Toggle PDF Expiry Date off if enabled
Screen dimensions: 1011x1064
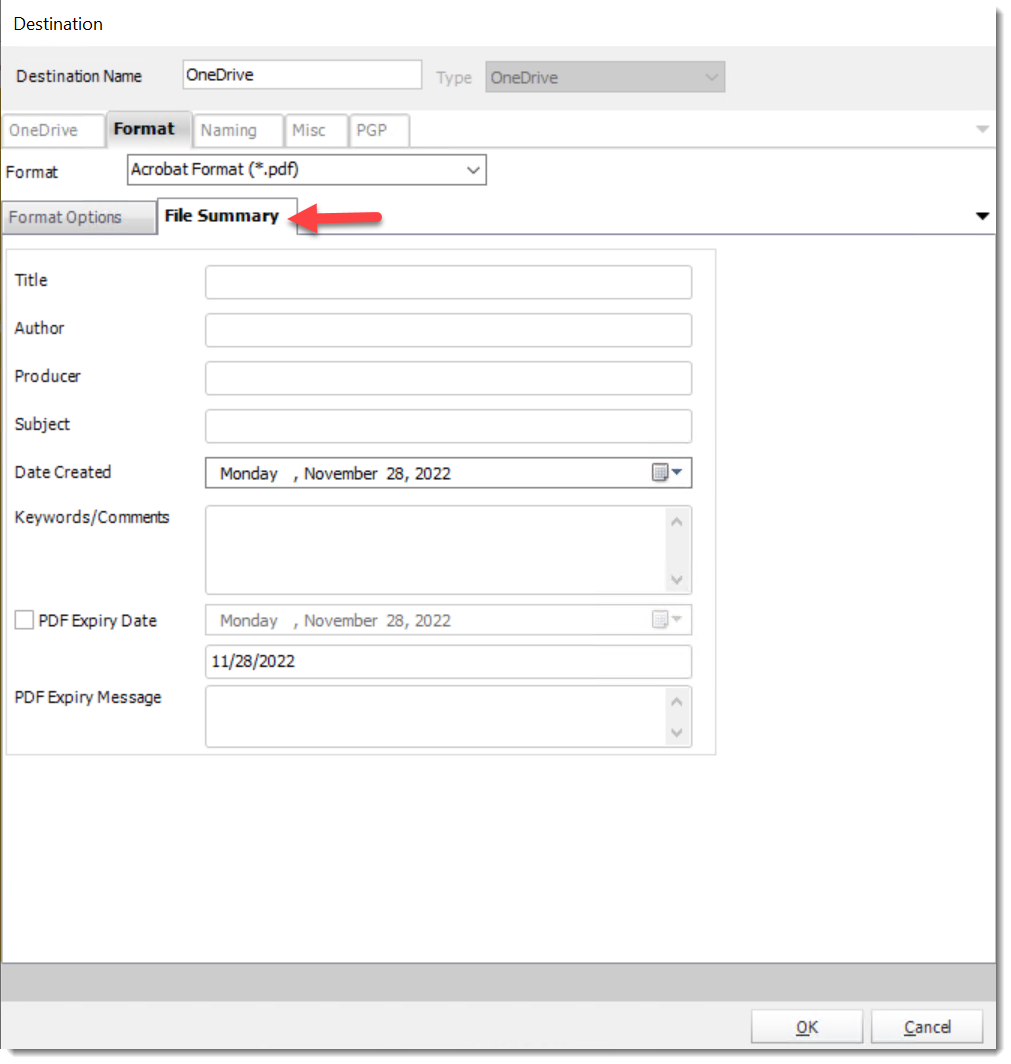pyautogui.click(x=24, y=619)
